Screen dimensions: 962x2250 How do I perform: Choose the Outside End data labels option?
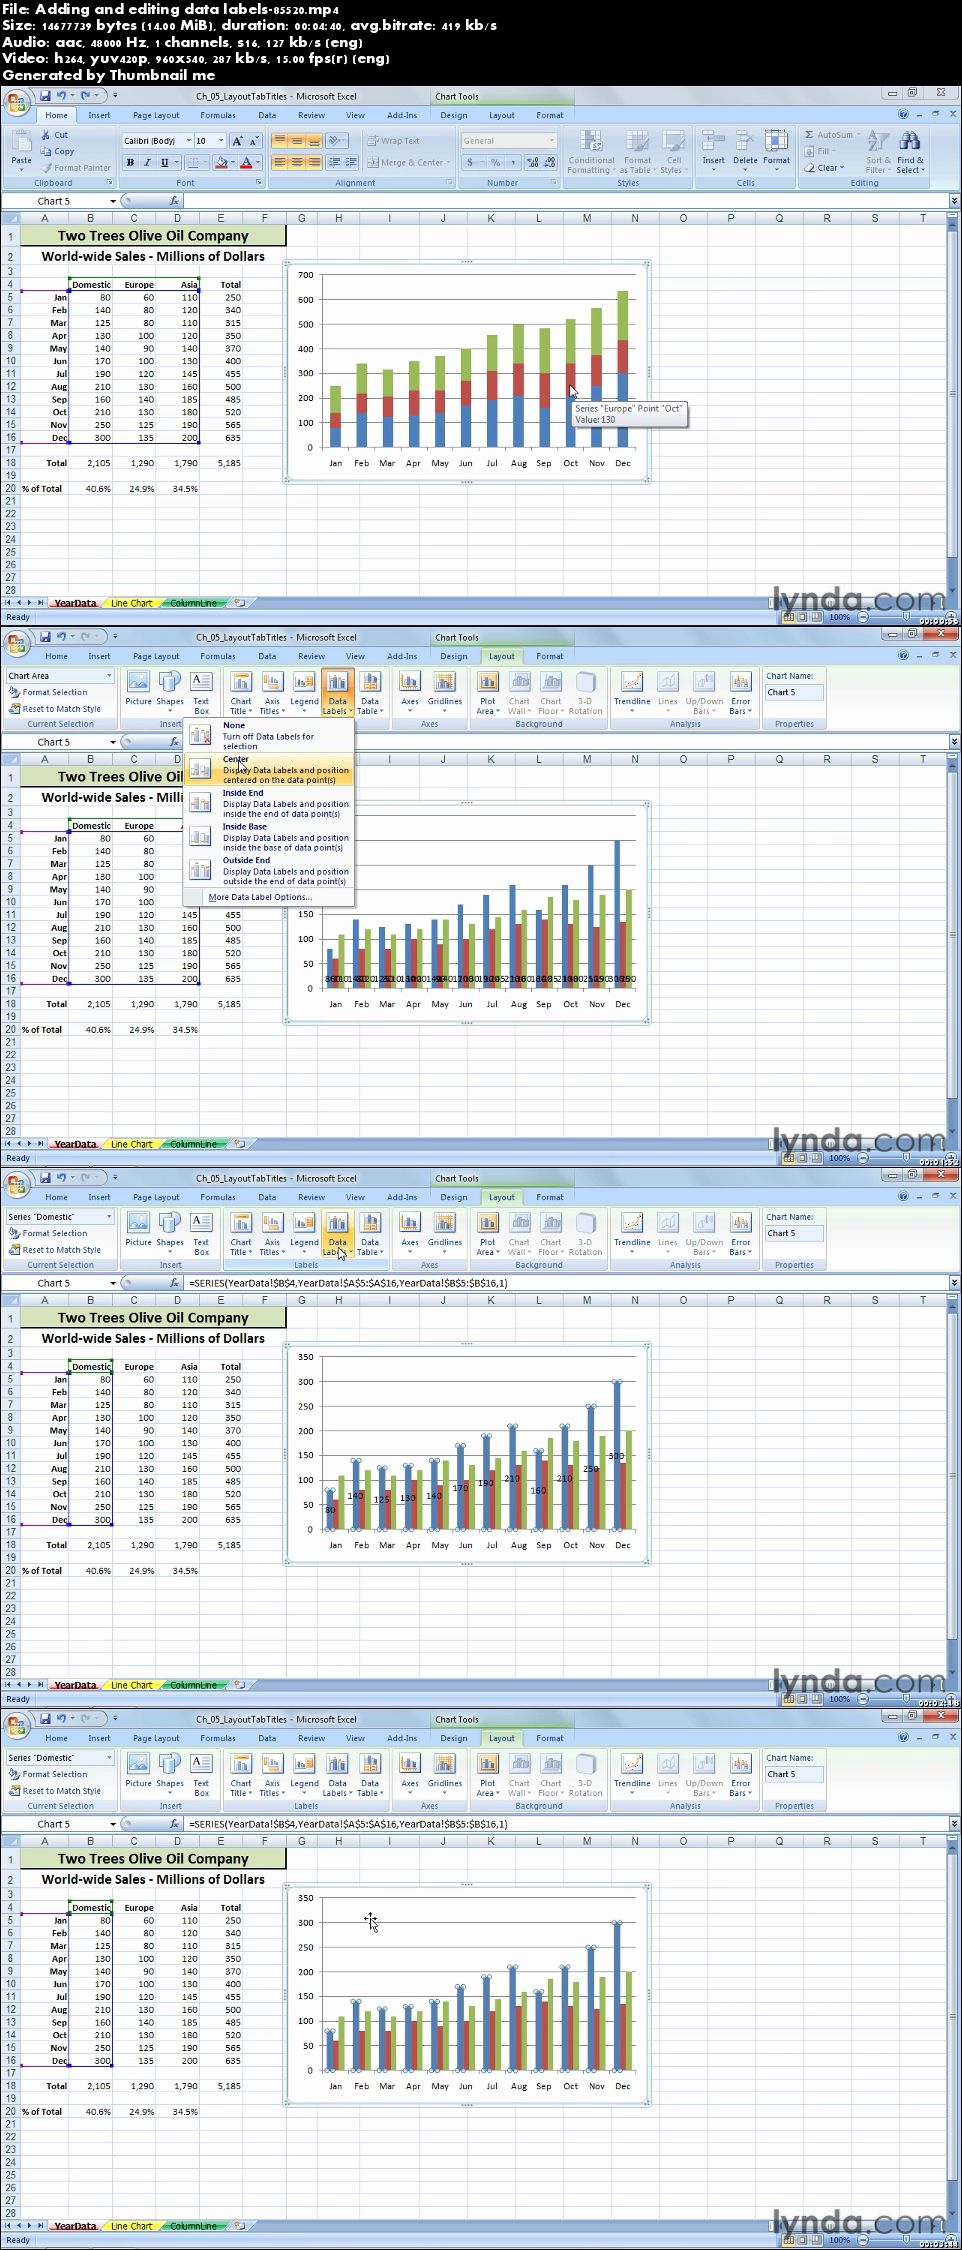click(x=270, y=871)
